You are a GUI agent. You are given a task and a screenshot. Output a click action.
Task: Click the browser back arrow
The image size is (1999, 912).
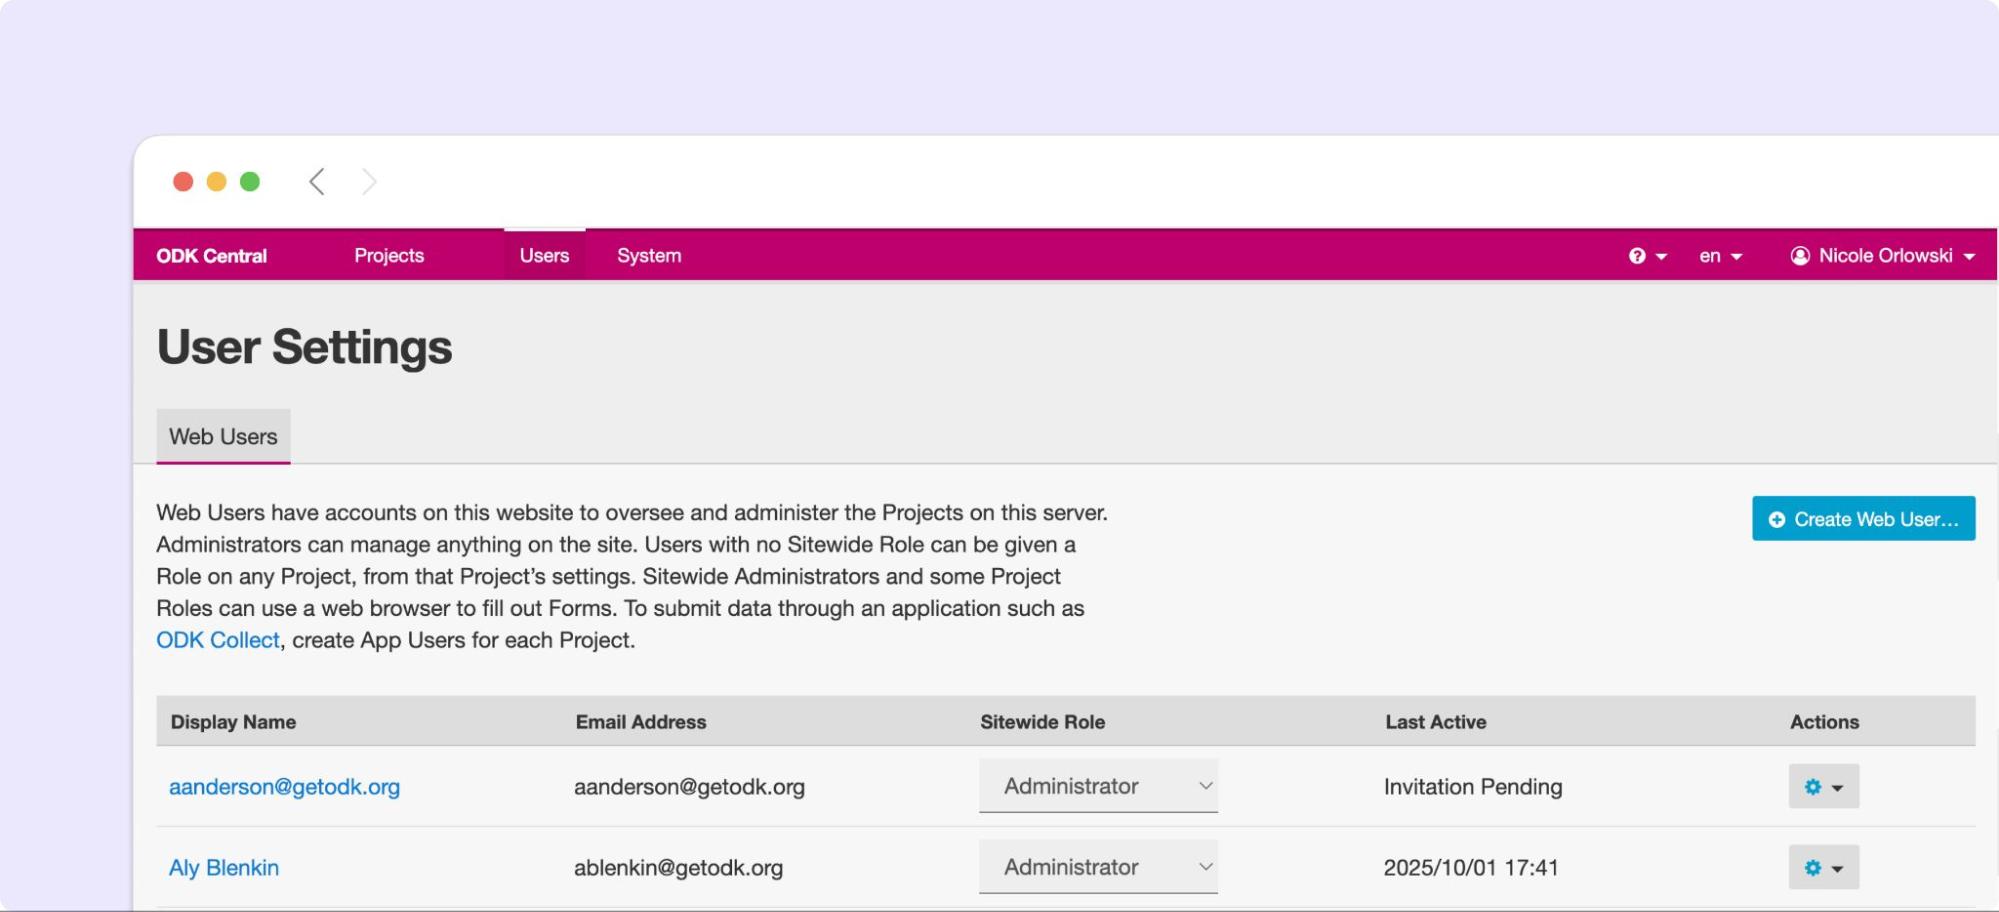click(x=316, y=181)
